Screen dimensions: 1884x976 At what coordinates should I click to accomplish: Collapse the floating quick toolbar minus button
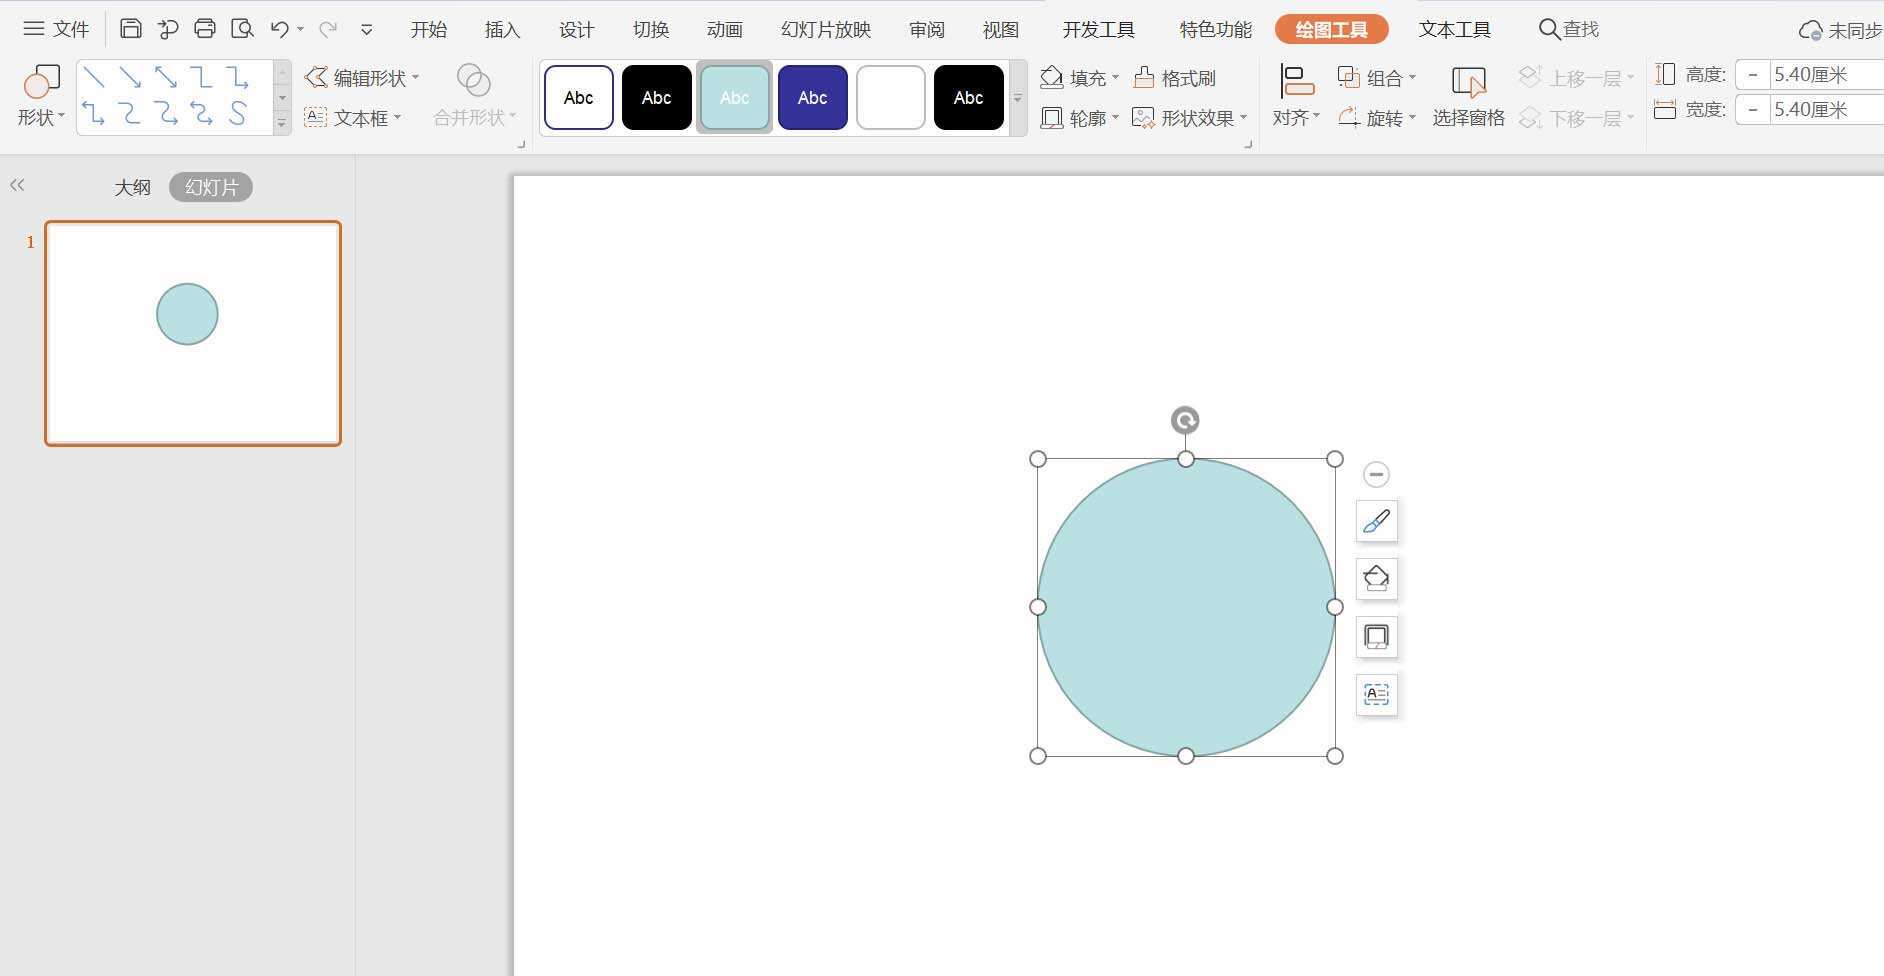pos(1376,474)
